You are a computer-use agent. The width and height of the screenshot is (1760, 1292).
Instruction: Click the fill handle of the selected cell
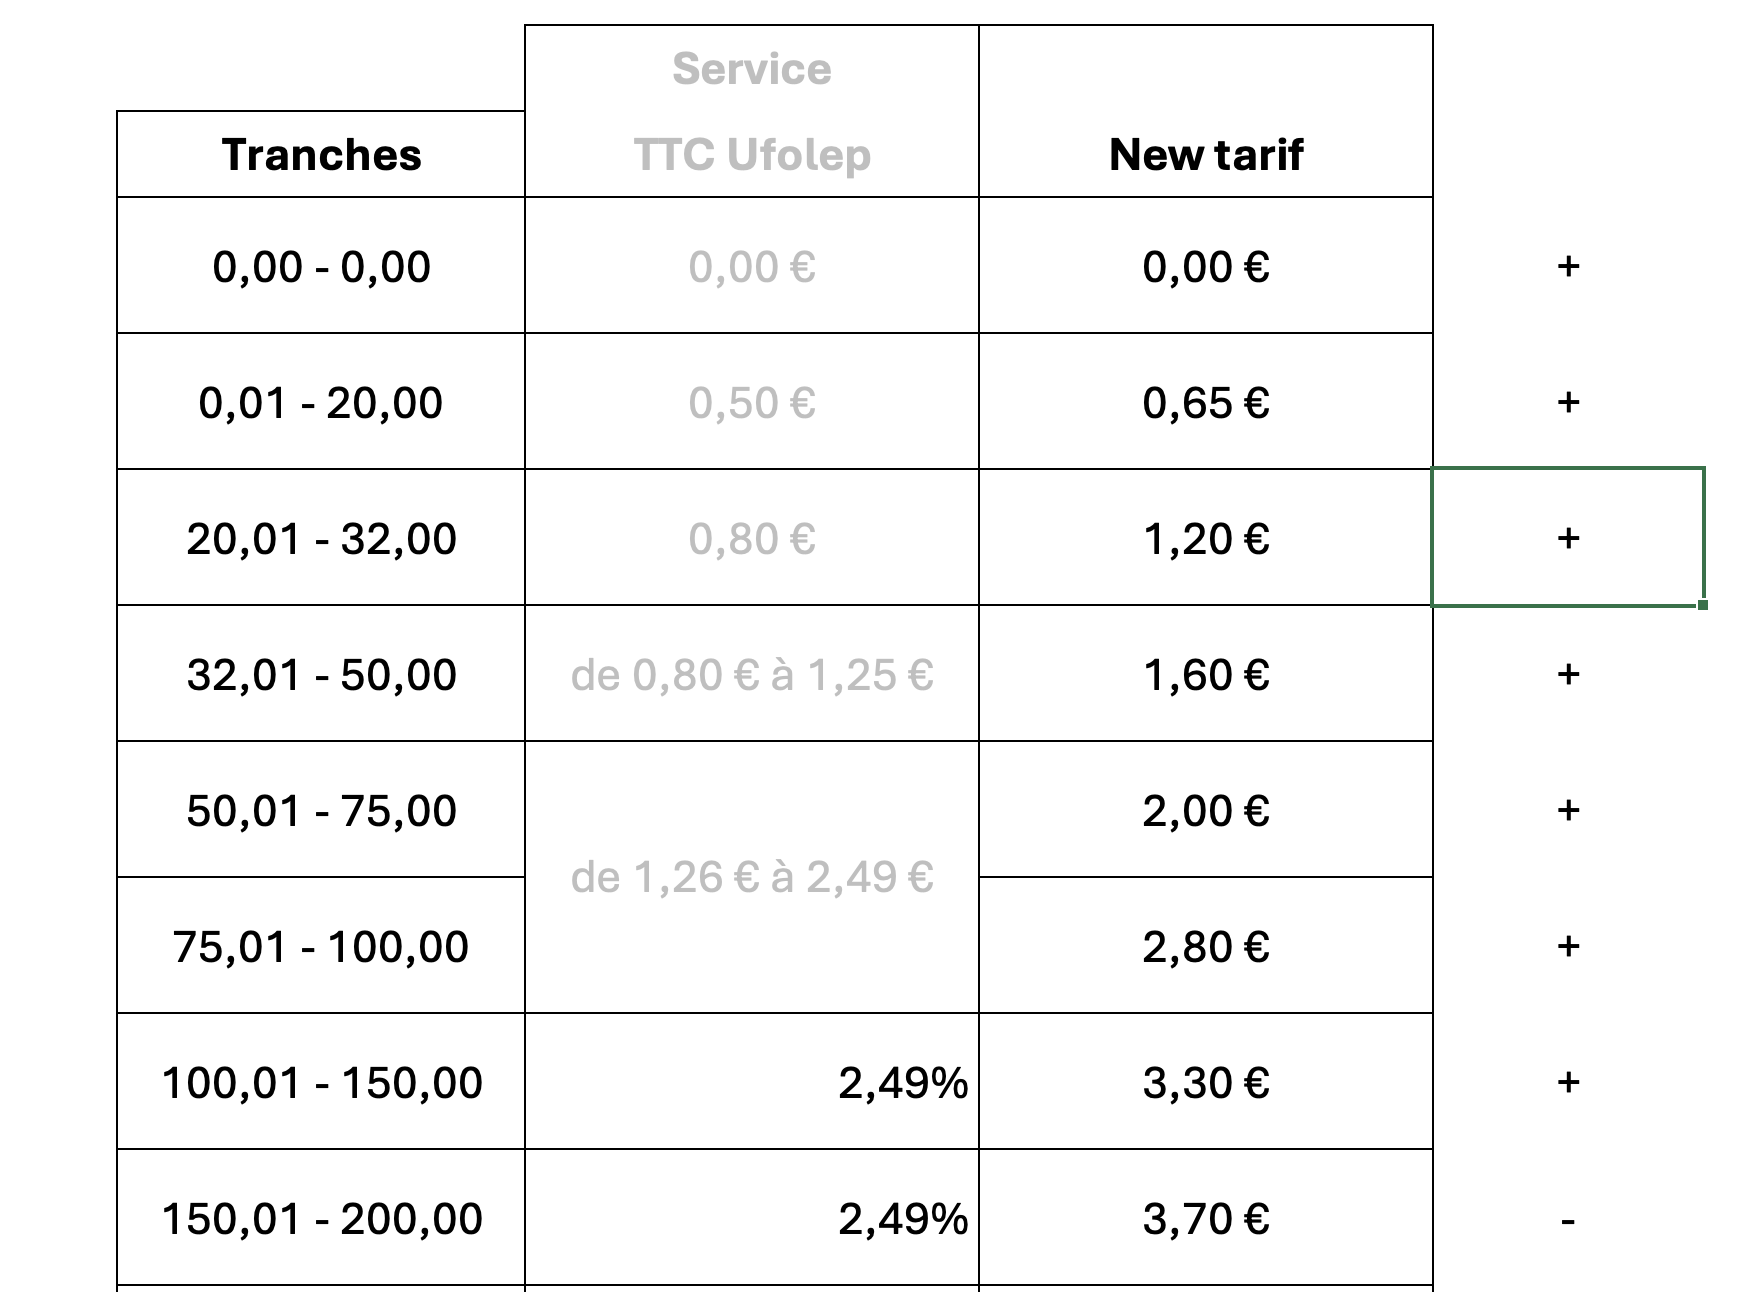click(1703, 605)
